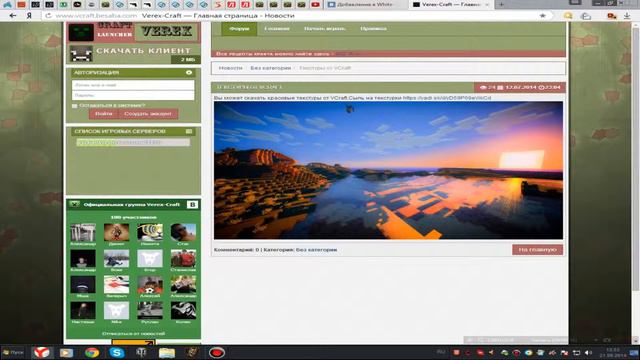
Task: Focus the password input field
Action: point(133,95)
